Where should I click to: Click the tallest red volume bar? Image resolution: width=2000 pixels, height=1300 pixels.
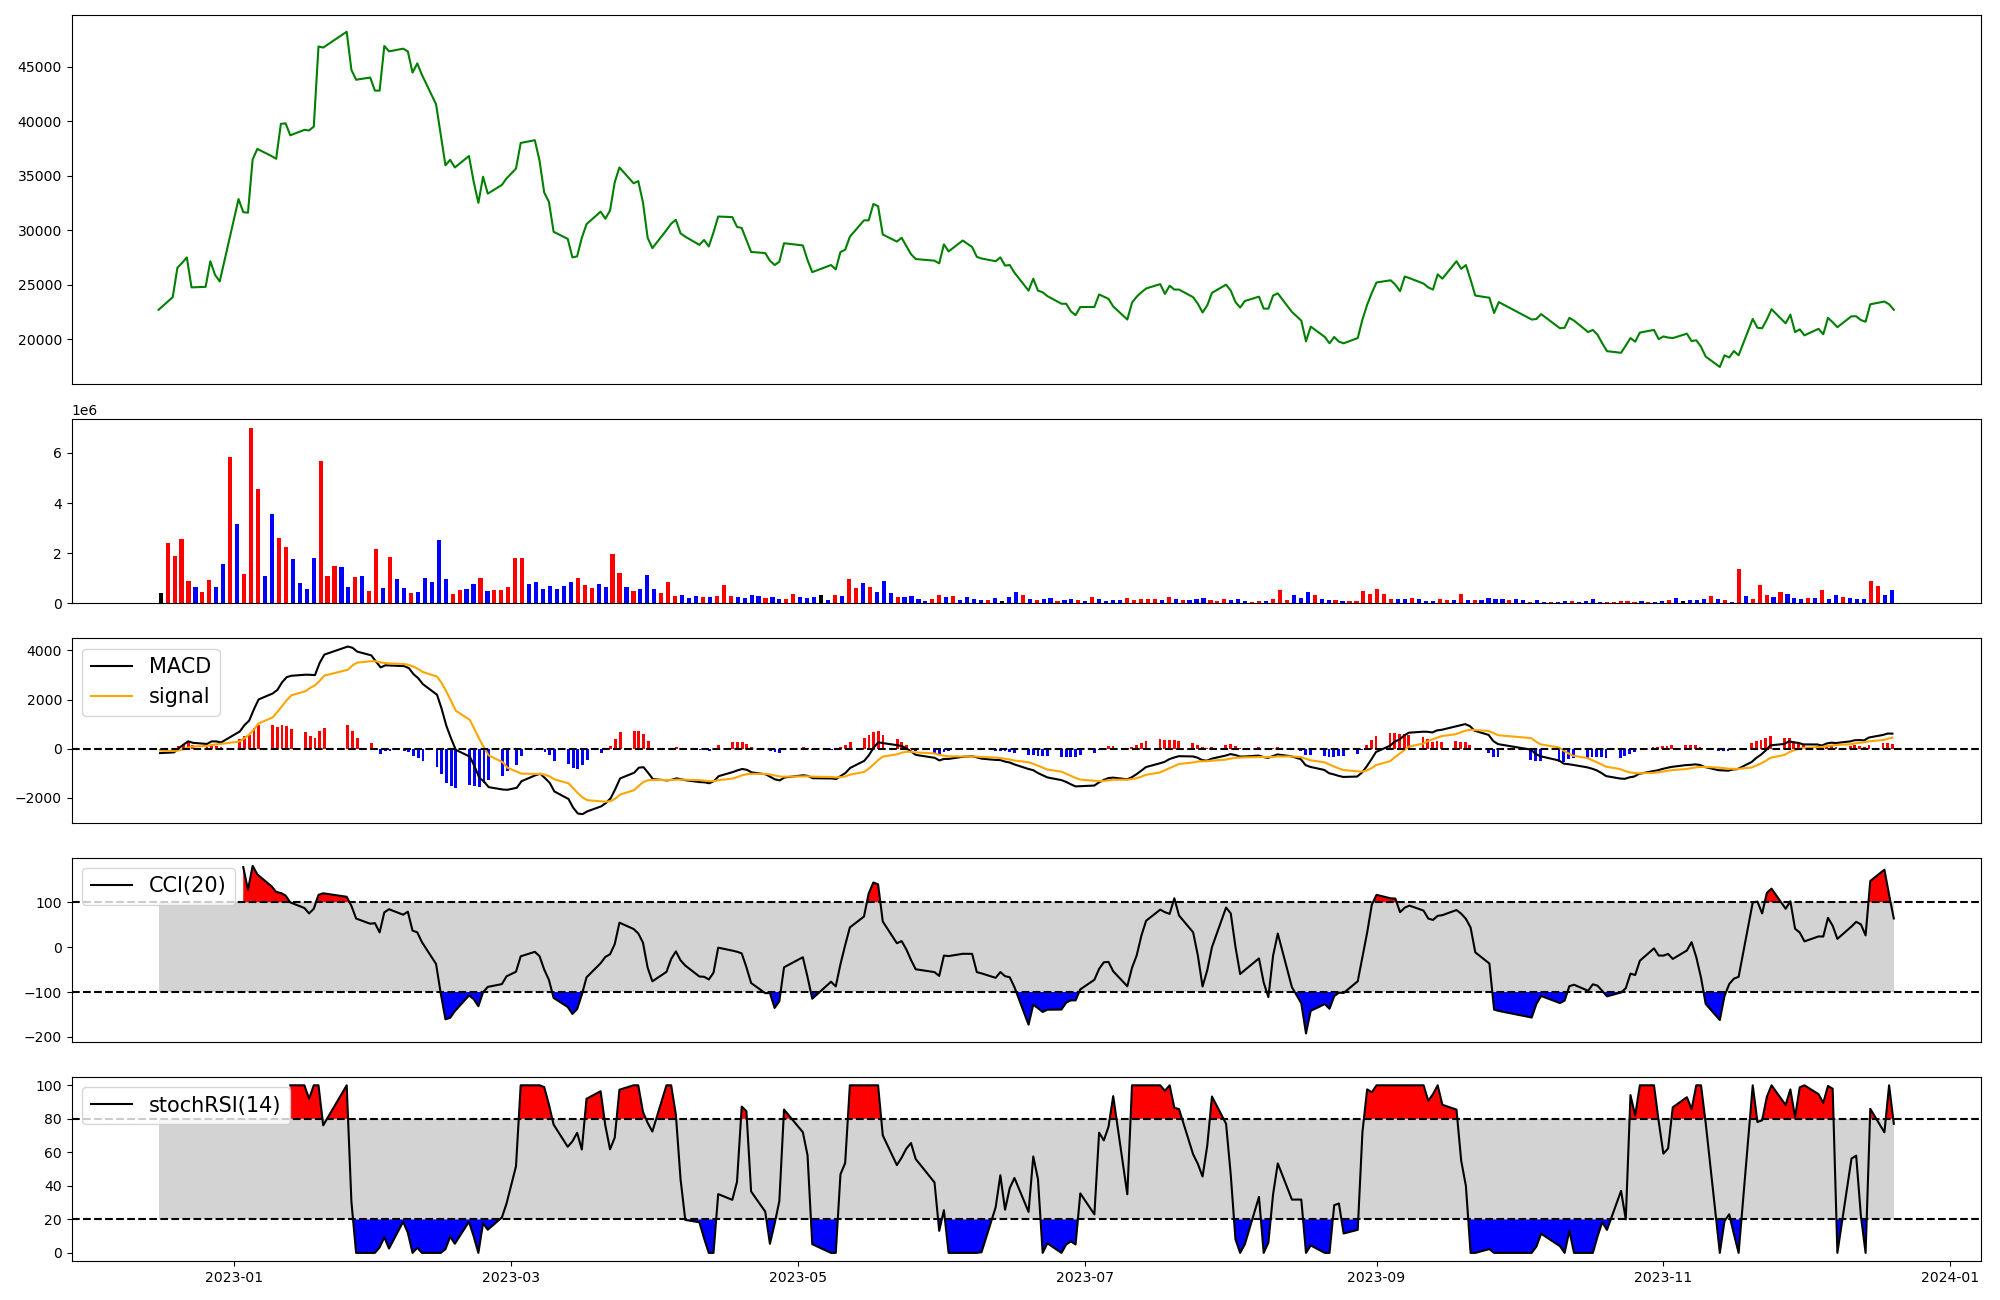[251, 515]
